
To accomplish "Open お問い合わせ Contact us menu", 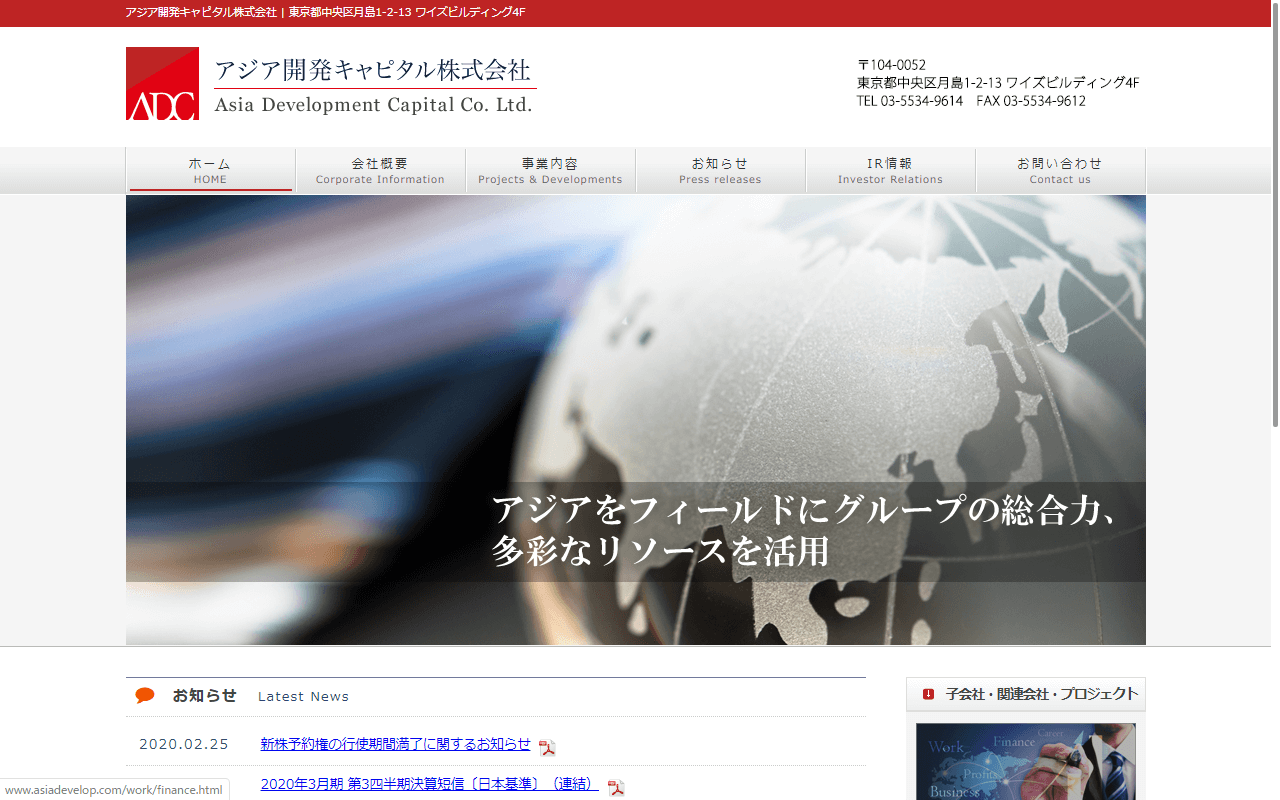I will point(1060,171).
